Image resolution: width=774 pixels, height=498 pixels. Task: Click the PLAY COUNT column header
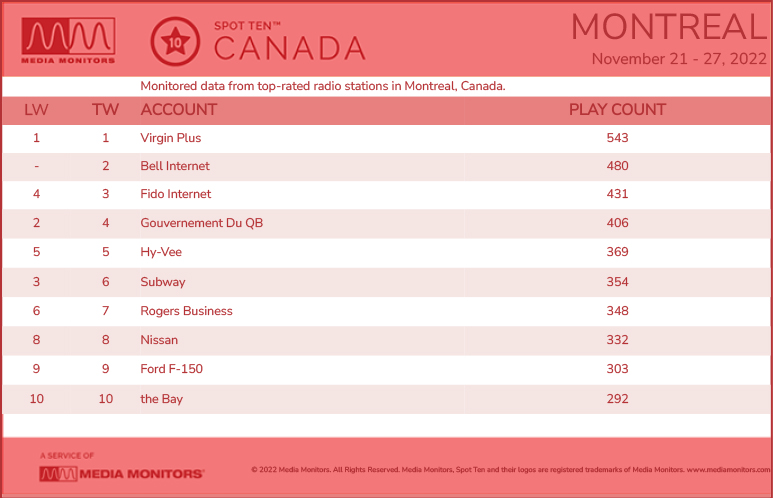click(x=618, y=110)
